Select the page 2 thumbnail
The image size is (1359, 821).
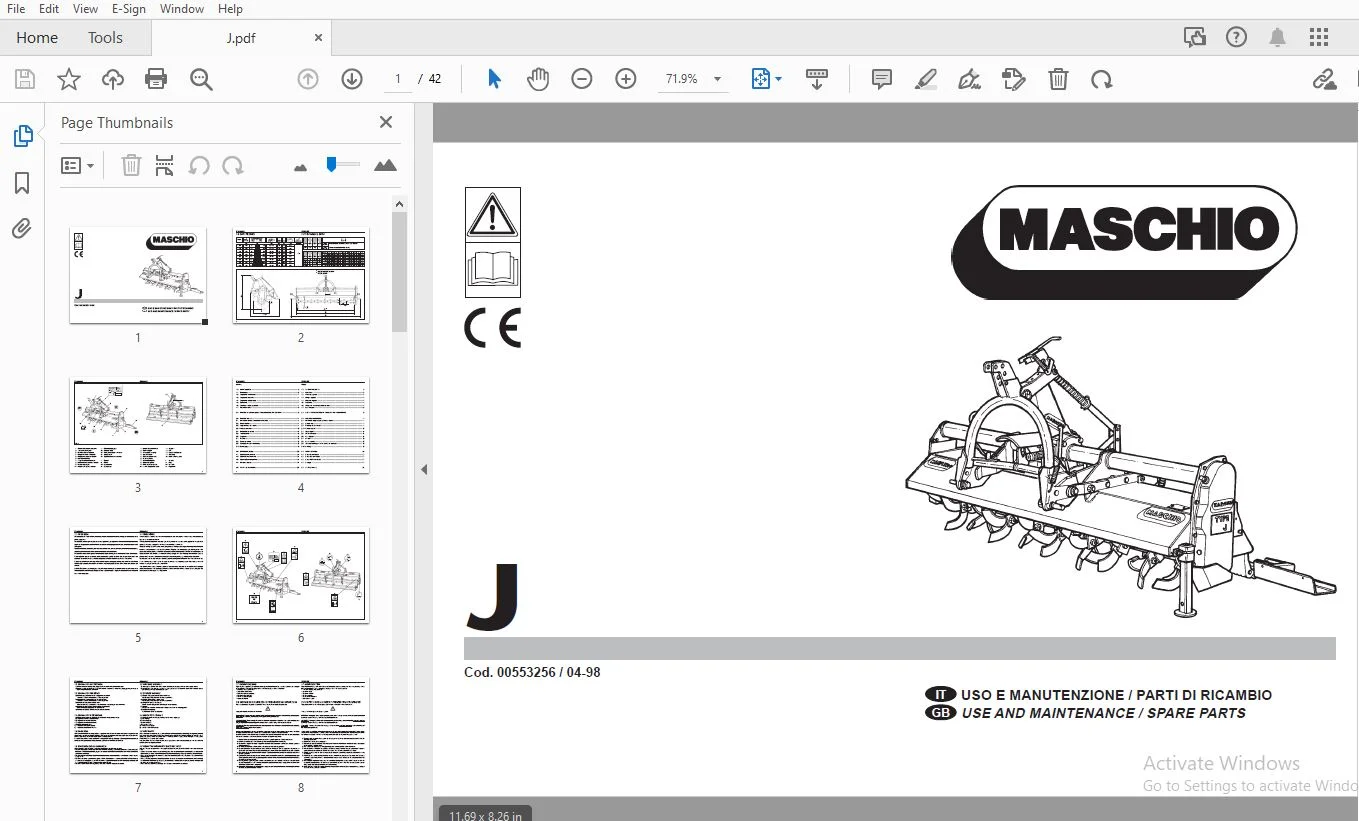click(x=301, y=275)
